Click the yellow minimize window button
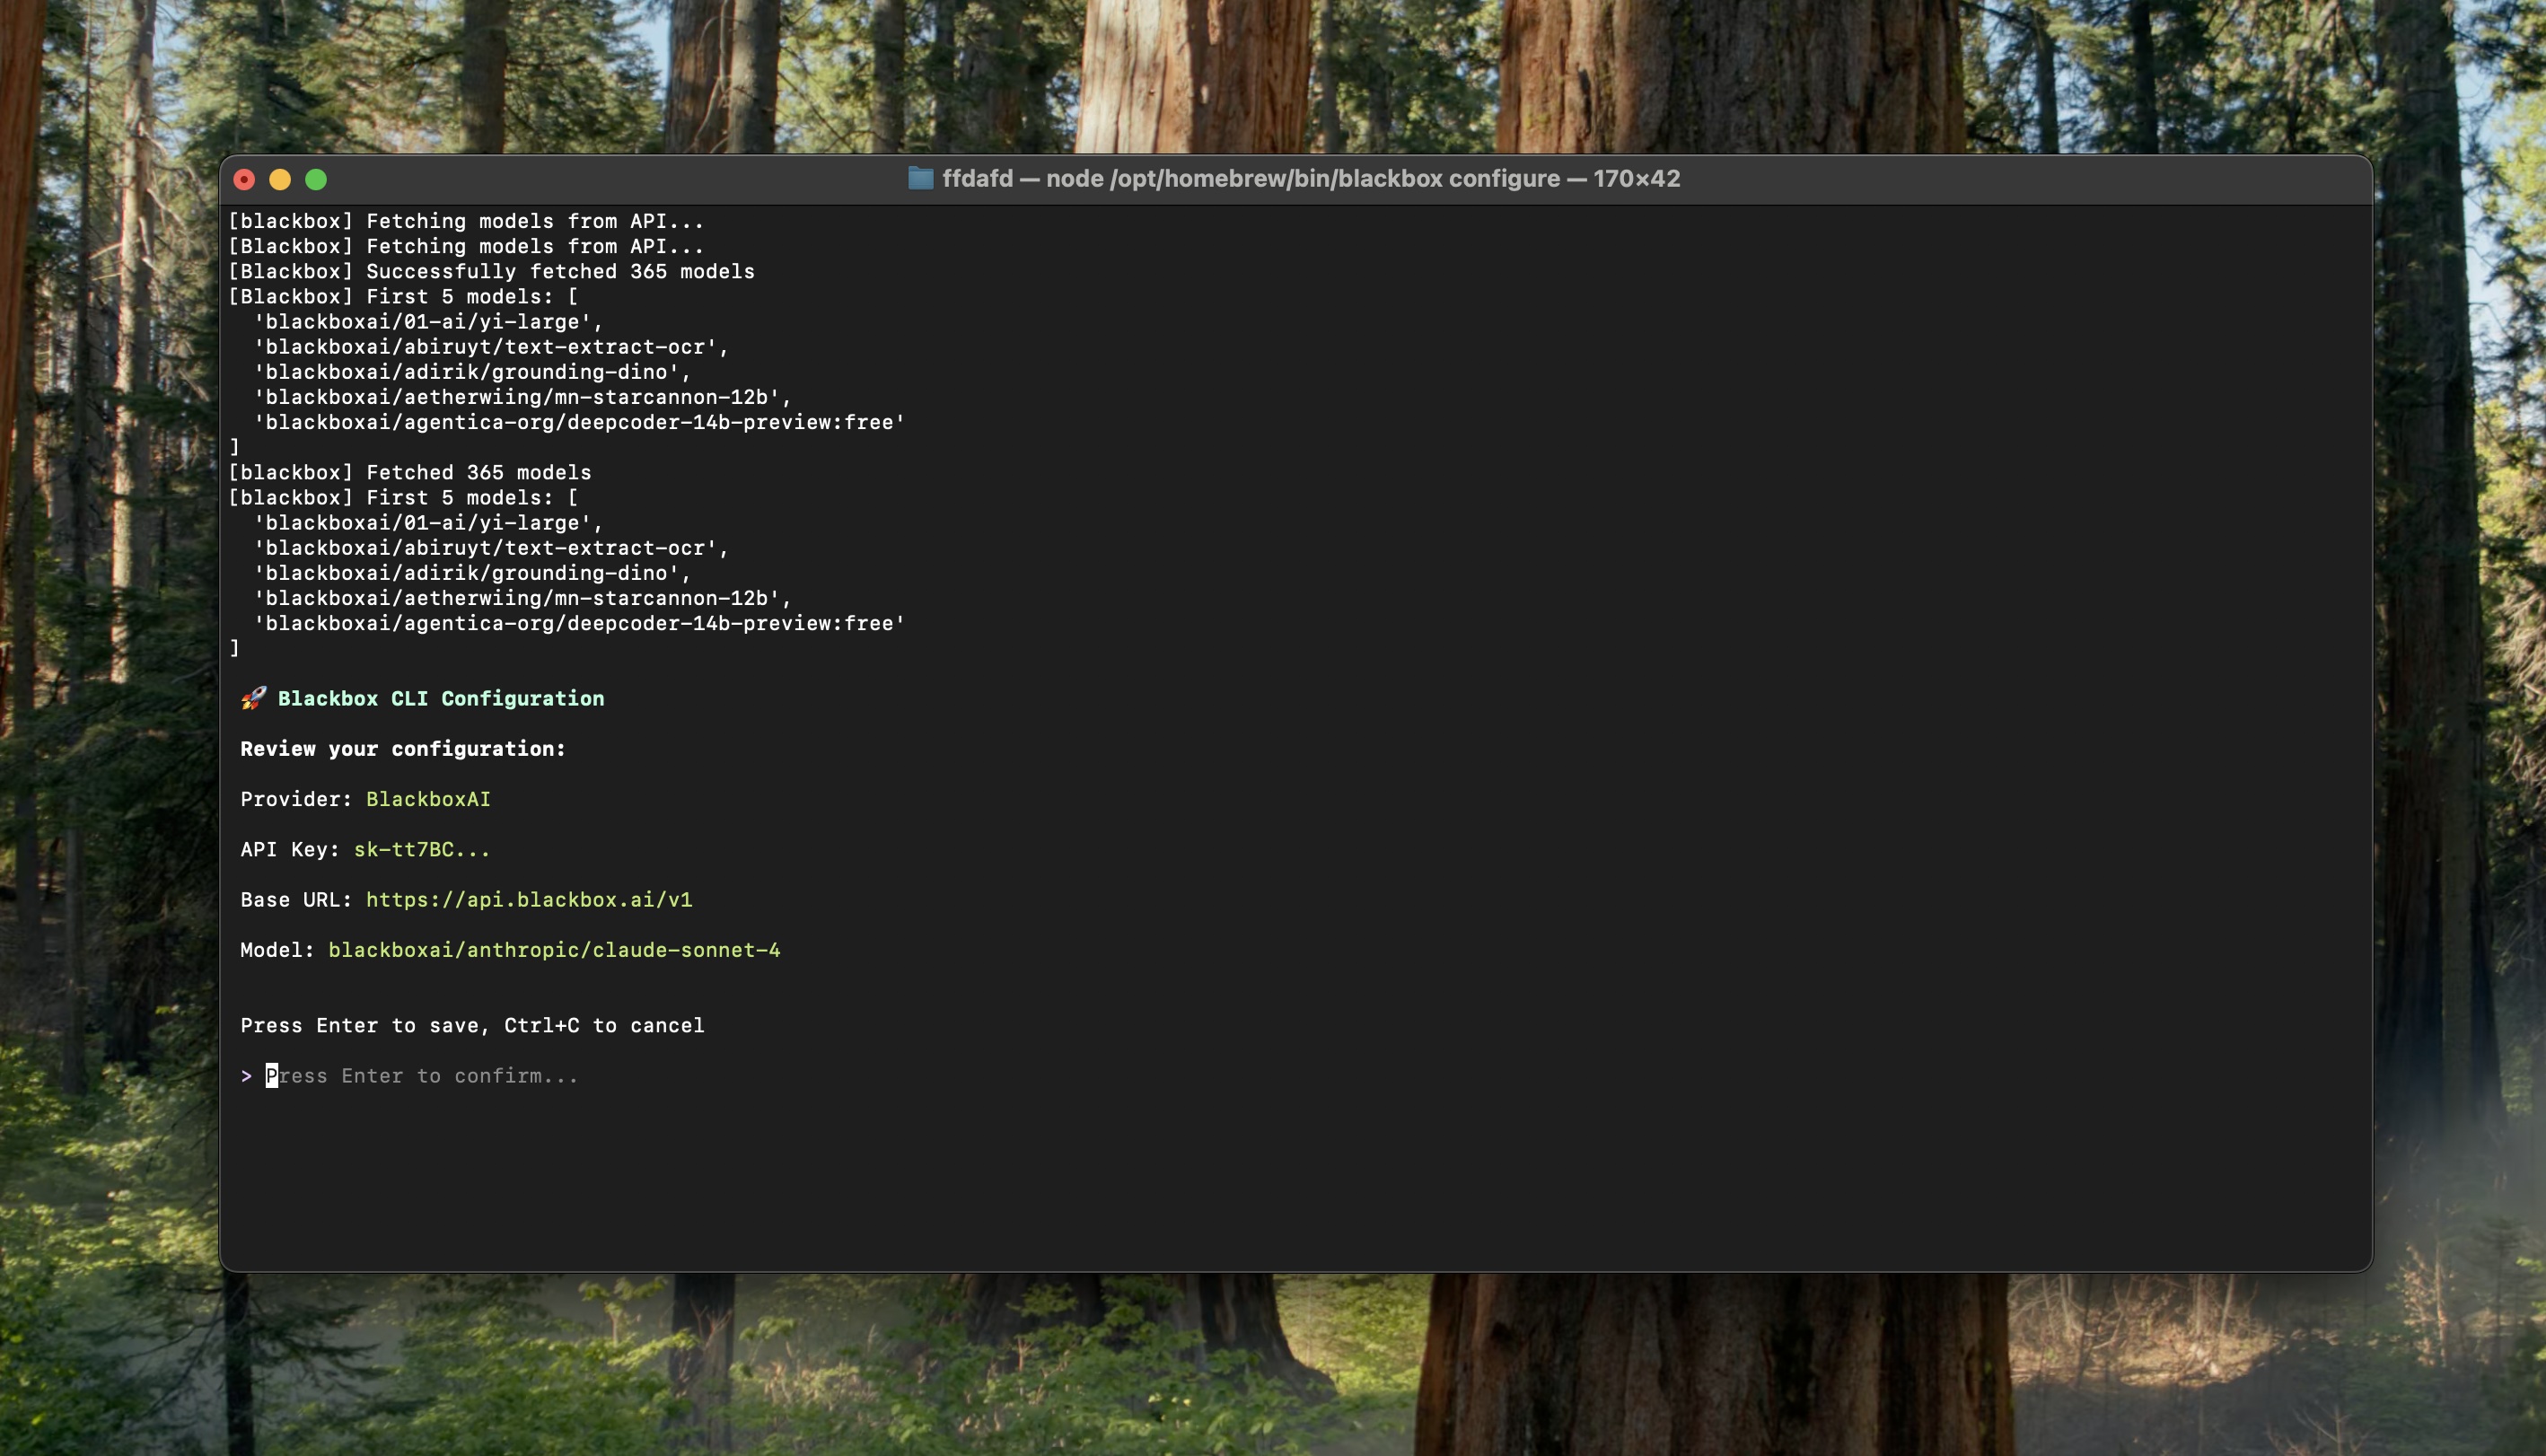 [x=280, y=179]
